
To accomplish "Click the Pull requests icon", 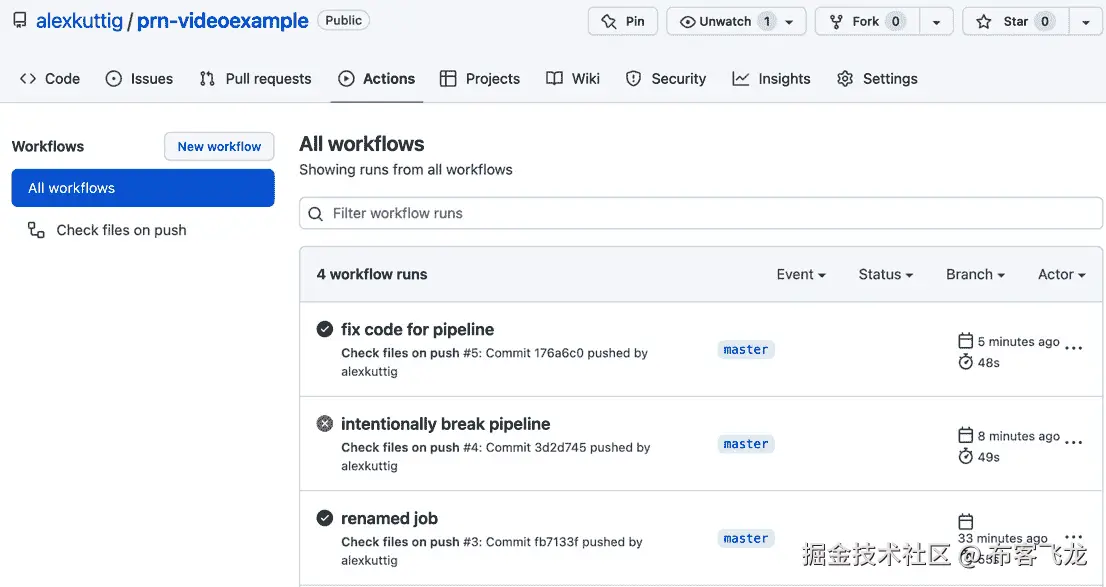I will 207,78.
